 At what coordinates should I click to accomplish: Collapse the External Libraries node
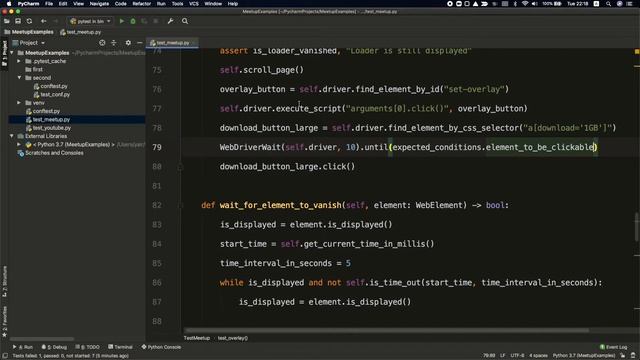tap(12, 136)
